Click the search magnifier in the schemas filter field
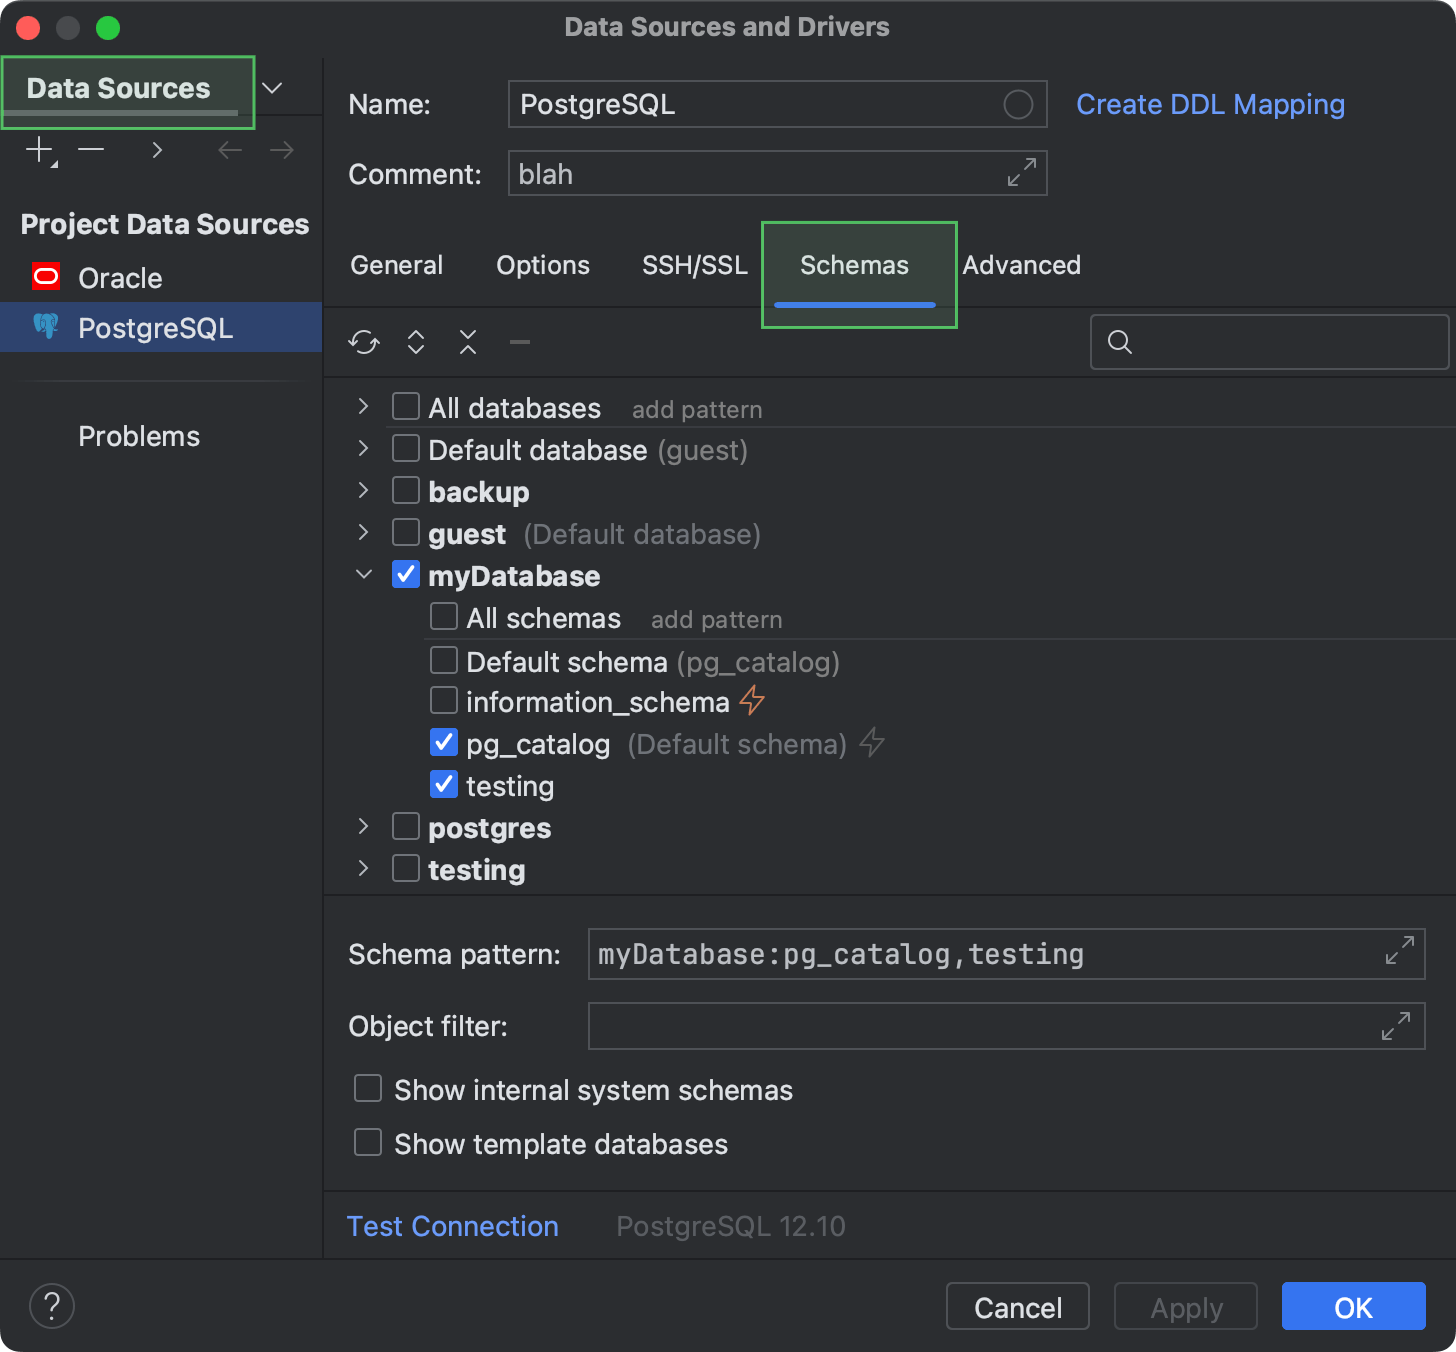This screenshot has height=1352, width=1456. tap(1118, 342)
